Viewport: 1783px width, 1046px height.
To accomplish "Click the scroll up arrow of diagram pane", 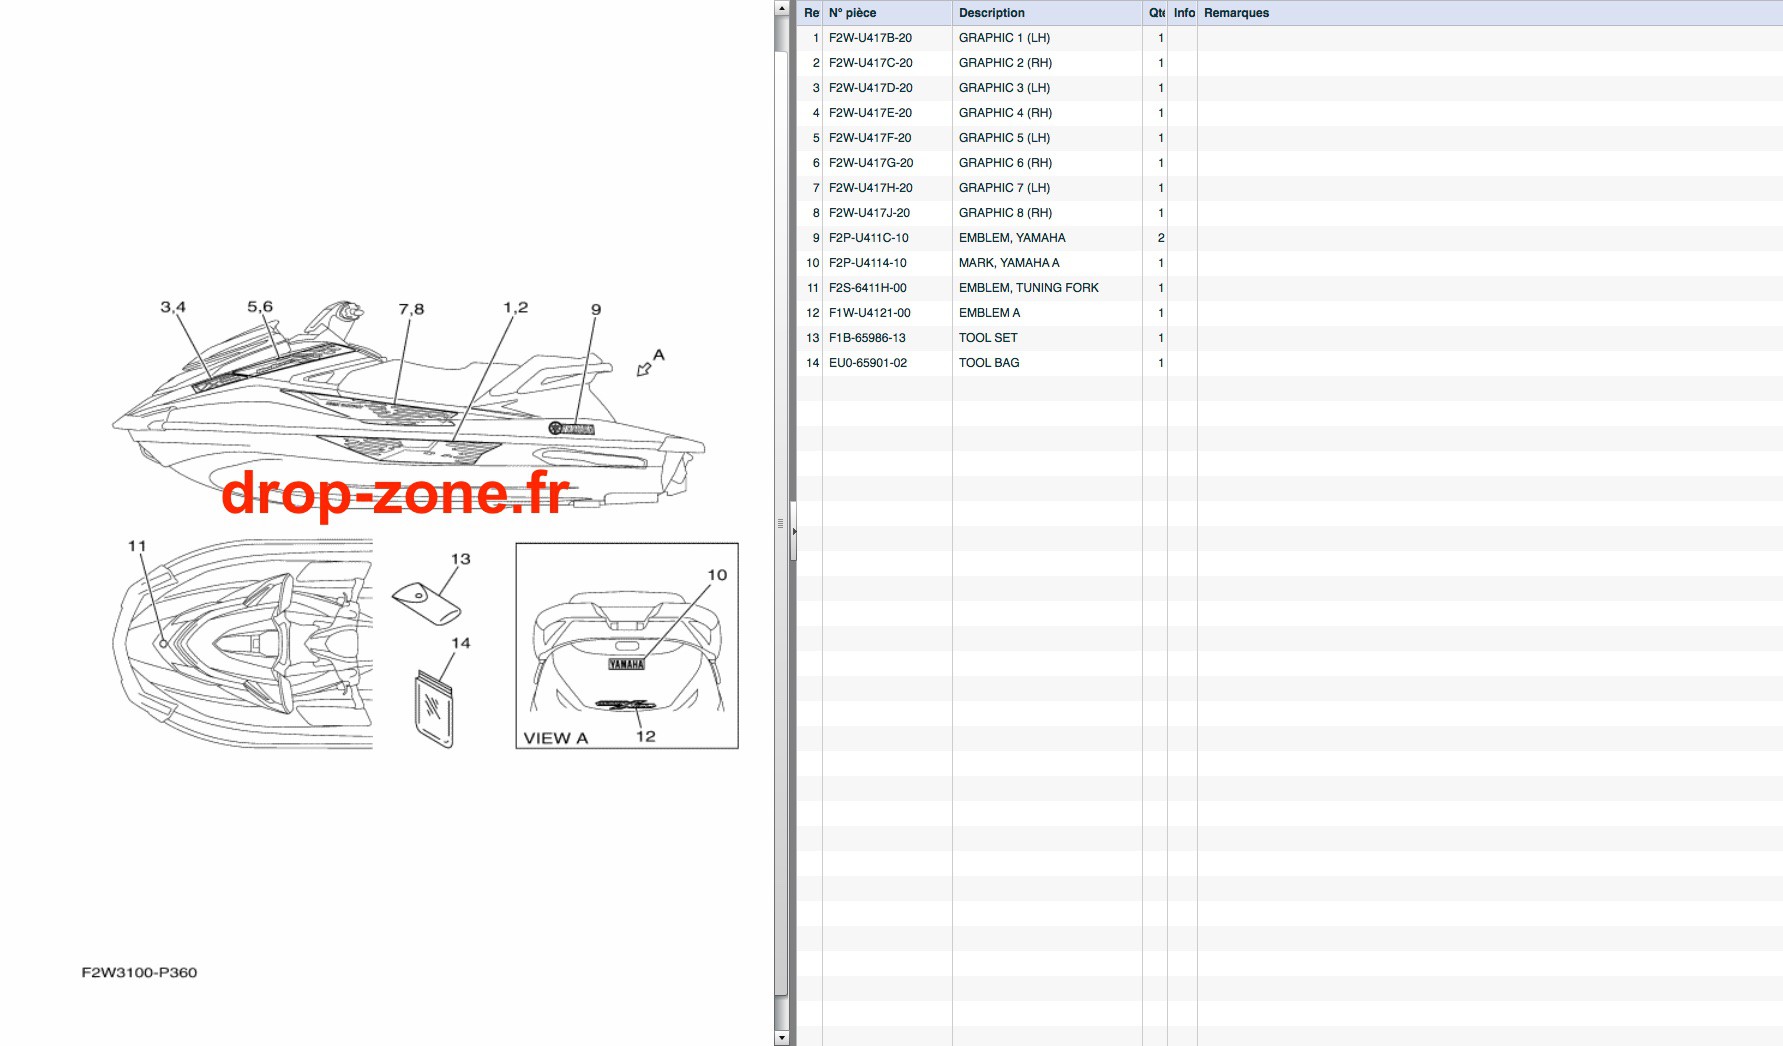I will (x=781, y=7).
